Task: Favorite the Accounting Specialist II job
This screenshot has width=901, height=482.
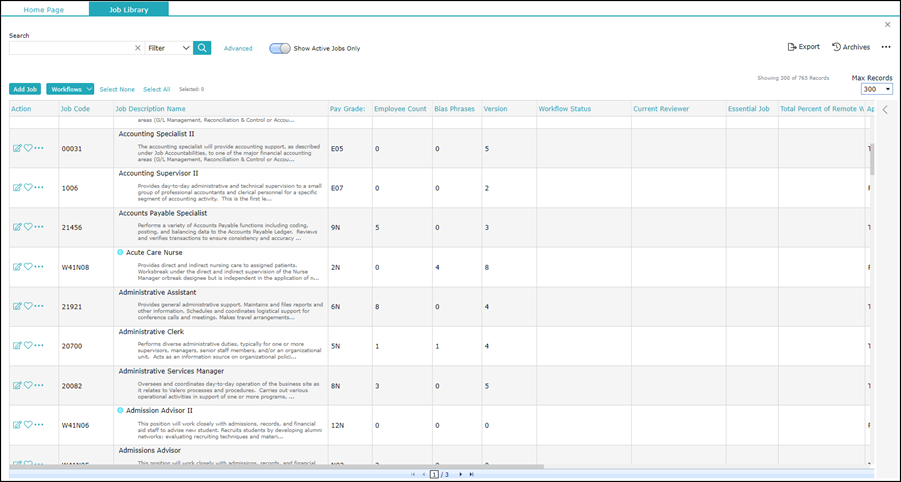Action: 28,148
